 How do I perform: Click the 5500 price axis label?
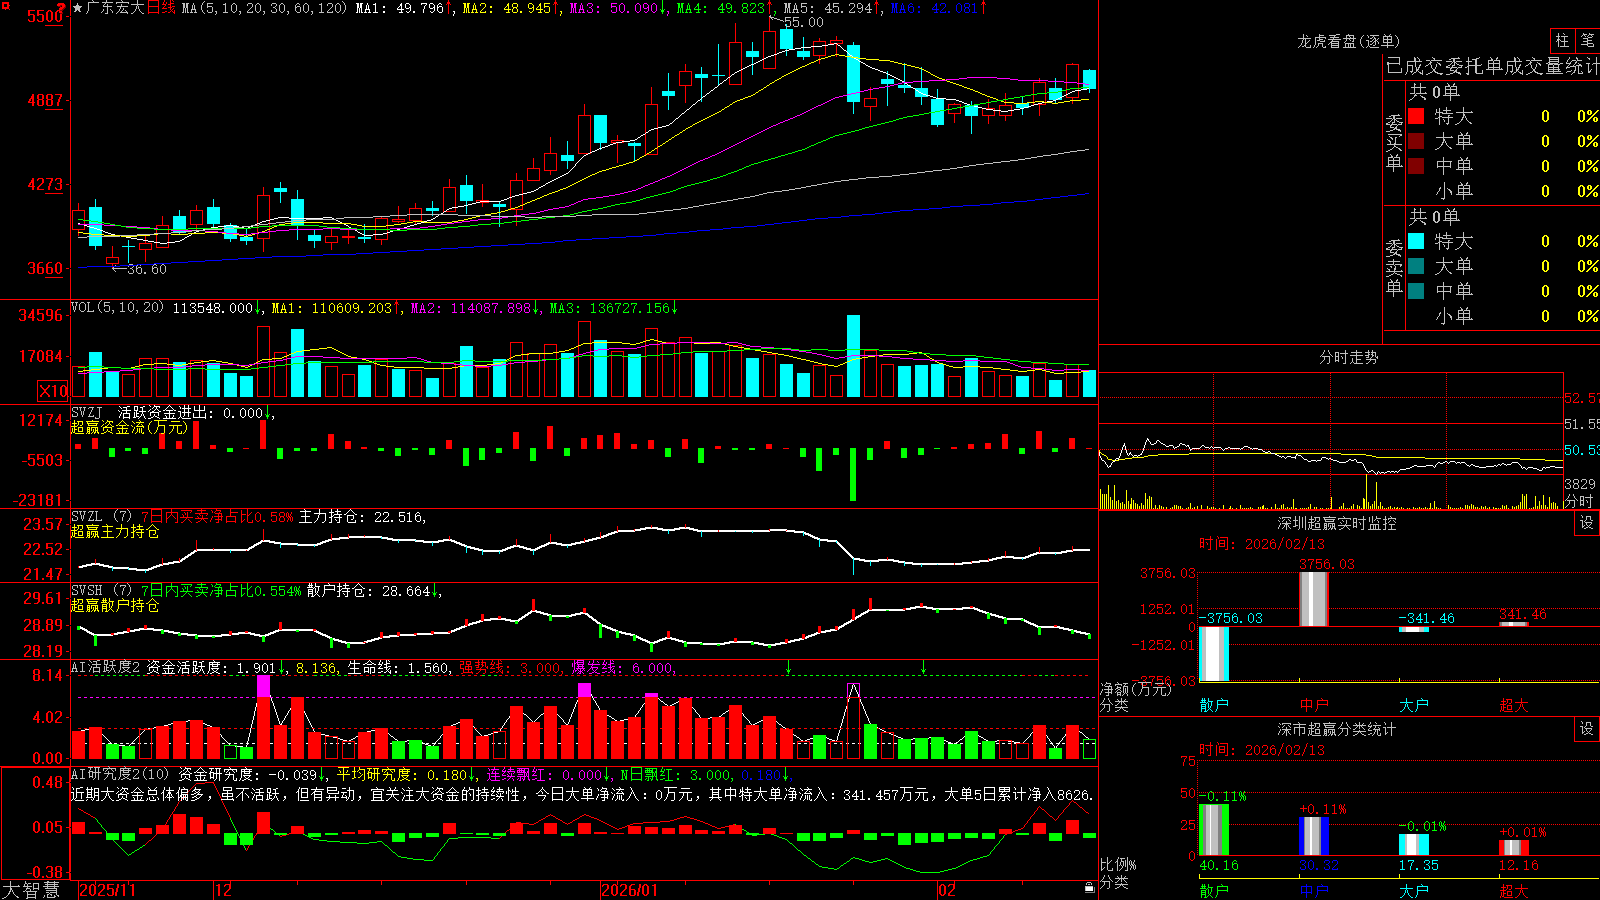click(x=45, y=16)
